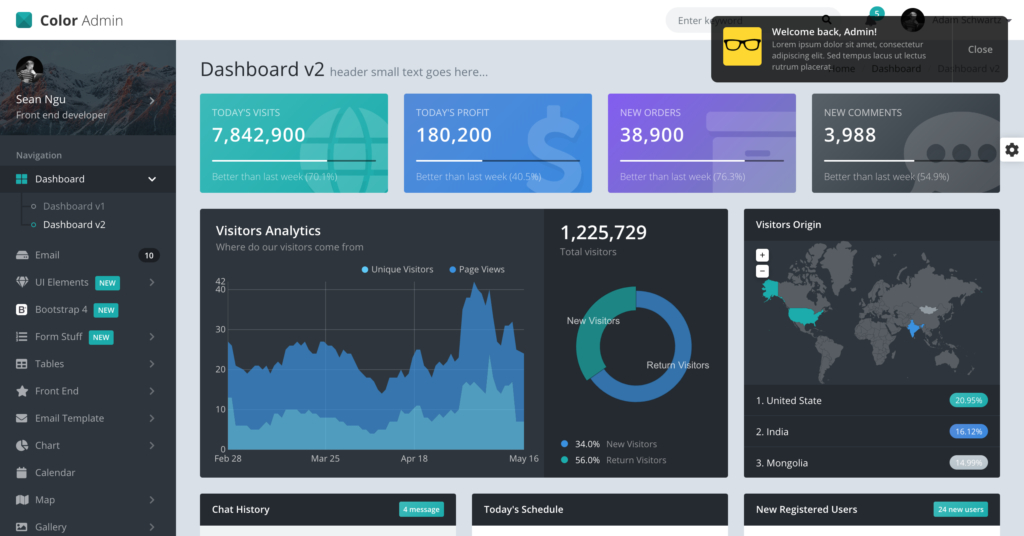Zoom in on the Visitors Origin map

(762, 255)
